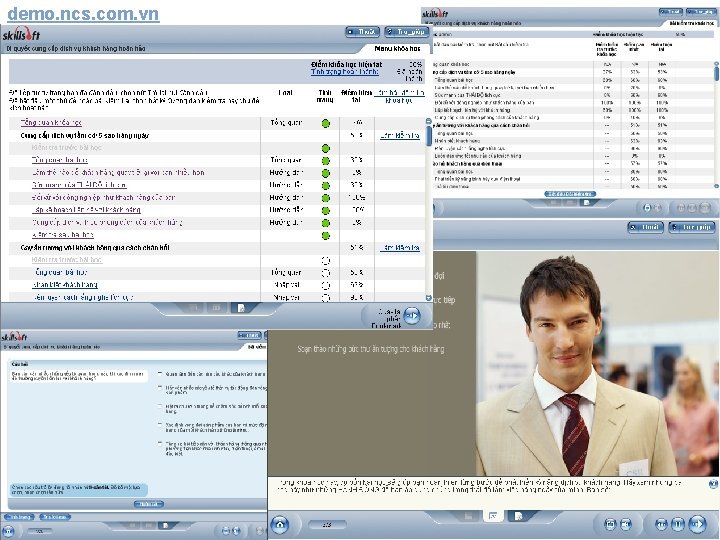
Task: Click the print icon in the quiz window footer
Action: click(x=225, y=530)
